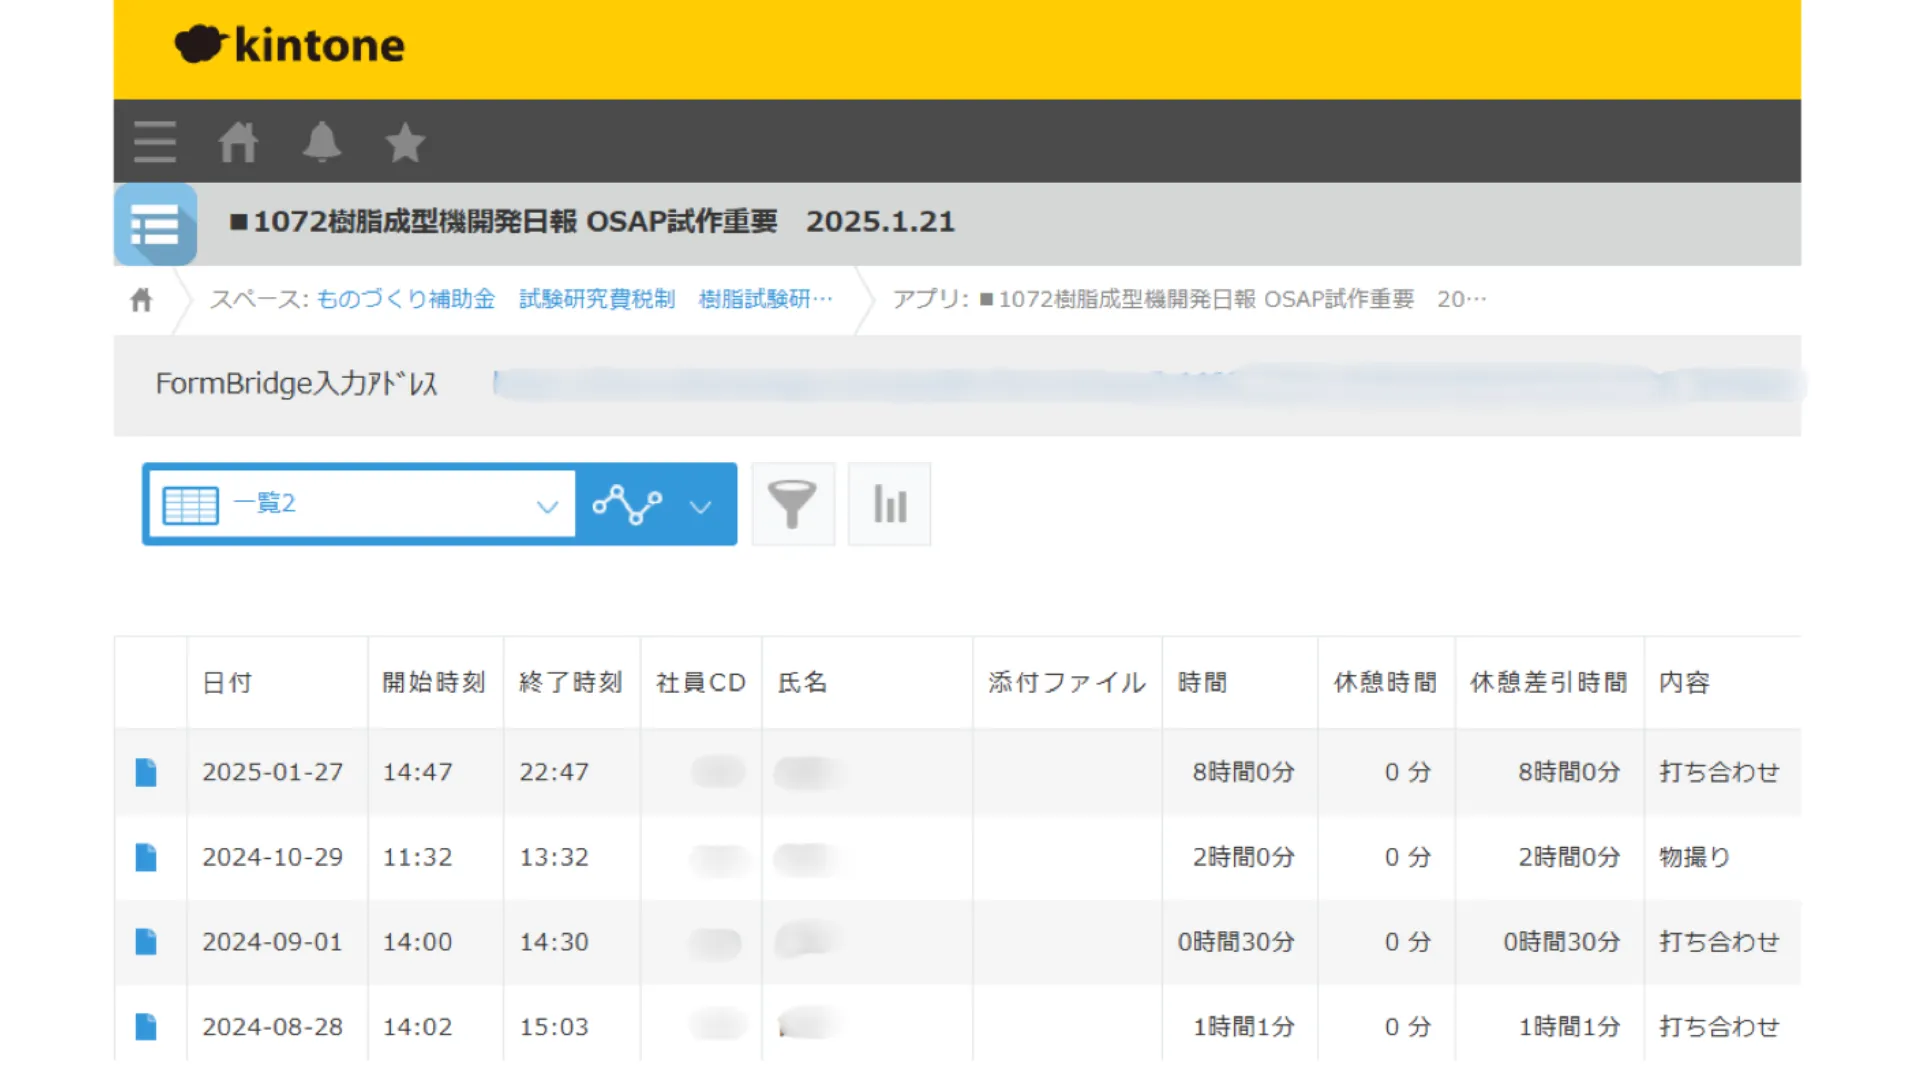Open record icon for 2024-08-28 row
The image size is (1920, 1080).
pos(146,1027)
